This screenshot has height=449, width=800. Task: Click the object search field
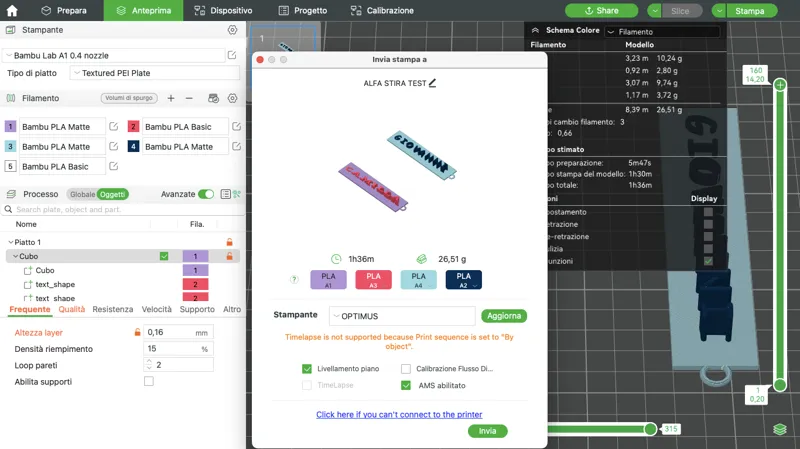(122, 209)
